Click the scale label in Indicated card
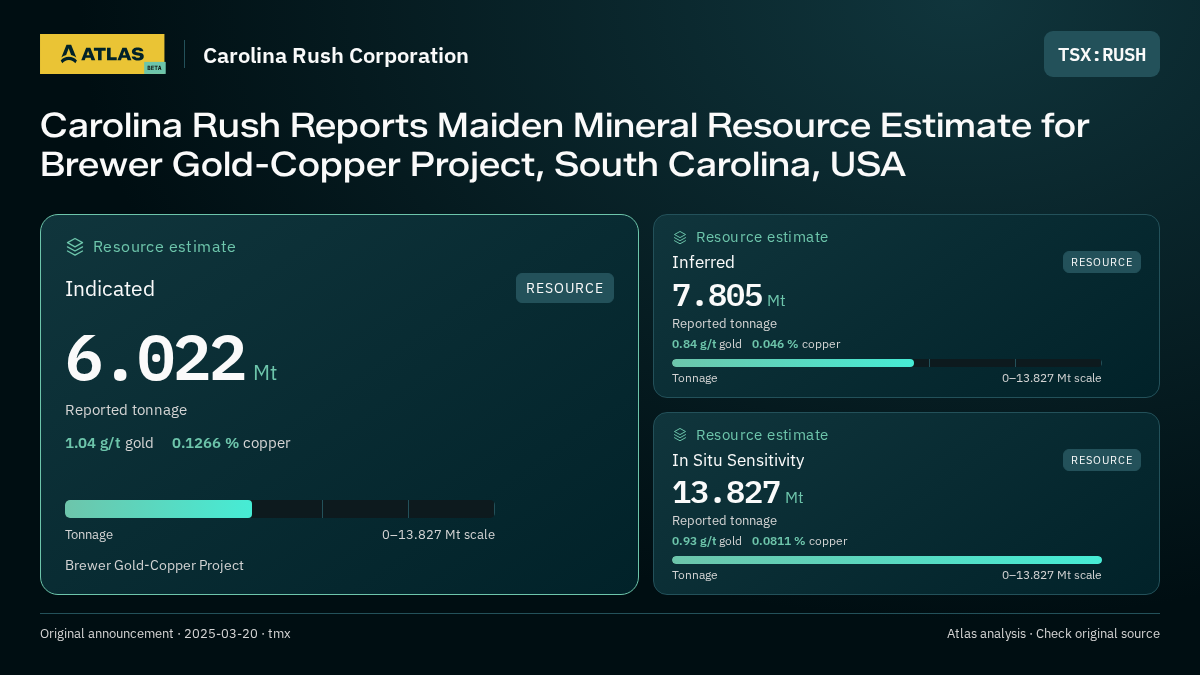The image size is (1200, 675). (438, 535)
